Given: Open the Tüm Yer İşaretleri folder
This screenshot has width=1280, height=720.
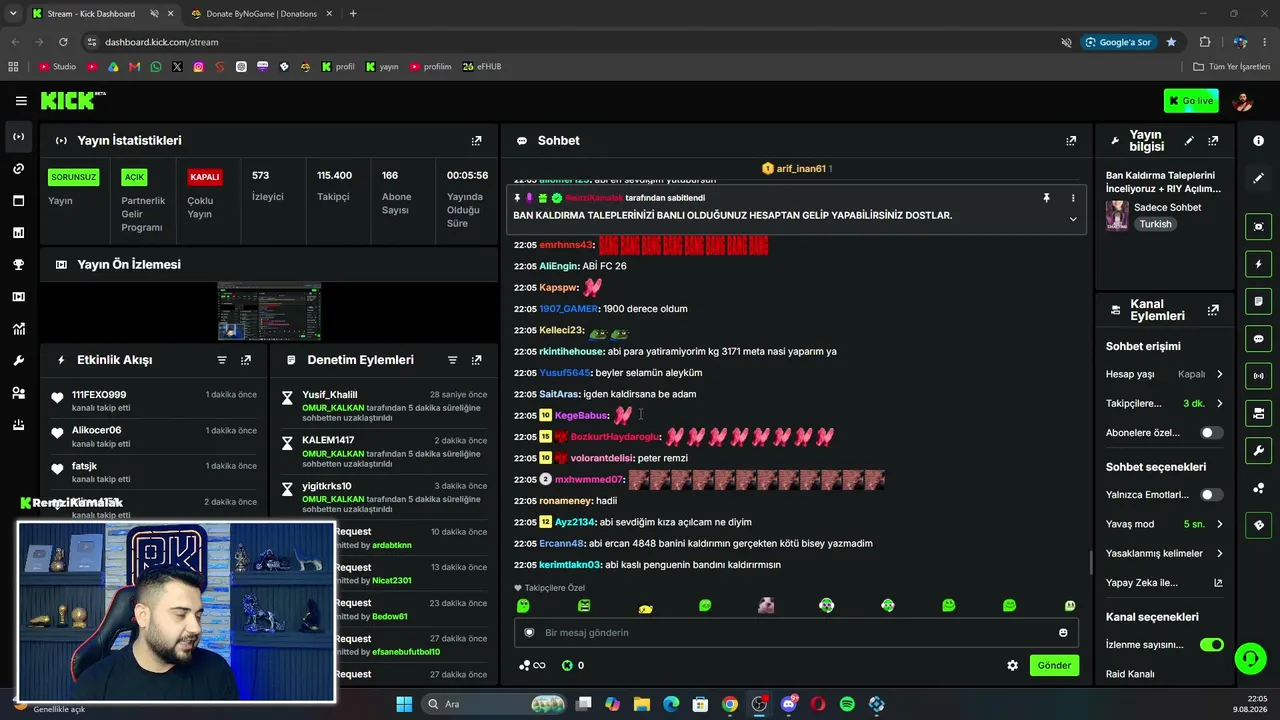Looking at the screenshot, I should (x=1232, y=67).
